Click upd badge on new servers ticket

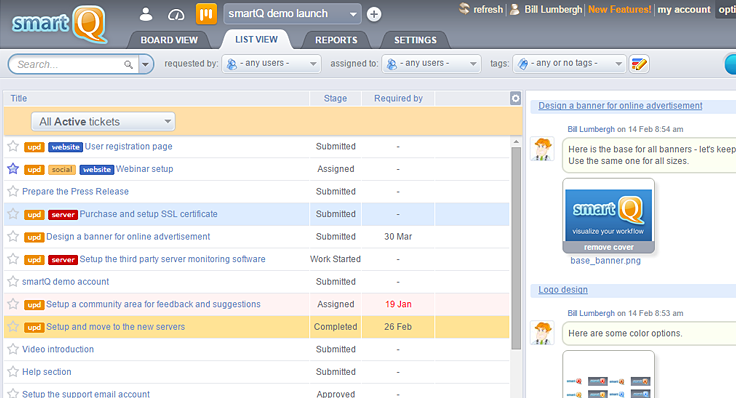click(x=34, y=327)
